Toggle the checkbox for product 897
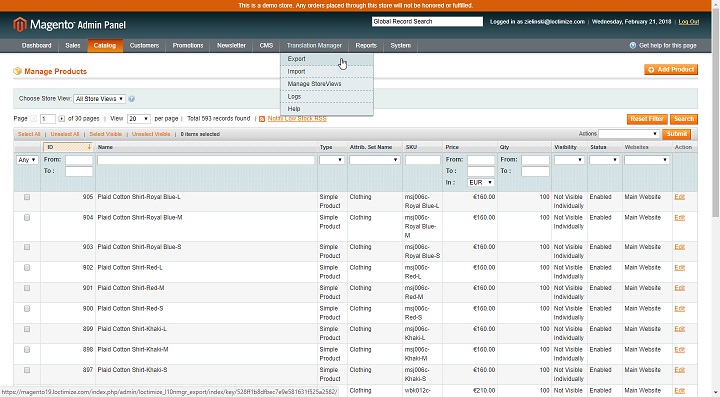The image size is (720, 397). click(x=27, y=370)
